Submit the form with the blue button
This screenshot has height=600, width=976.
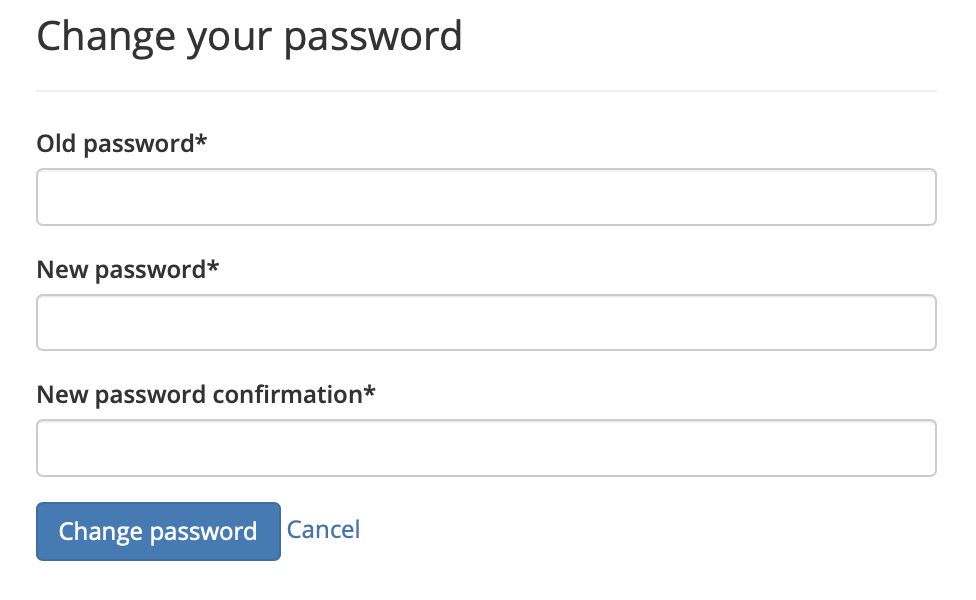(x=158, y=531)
